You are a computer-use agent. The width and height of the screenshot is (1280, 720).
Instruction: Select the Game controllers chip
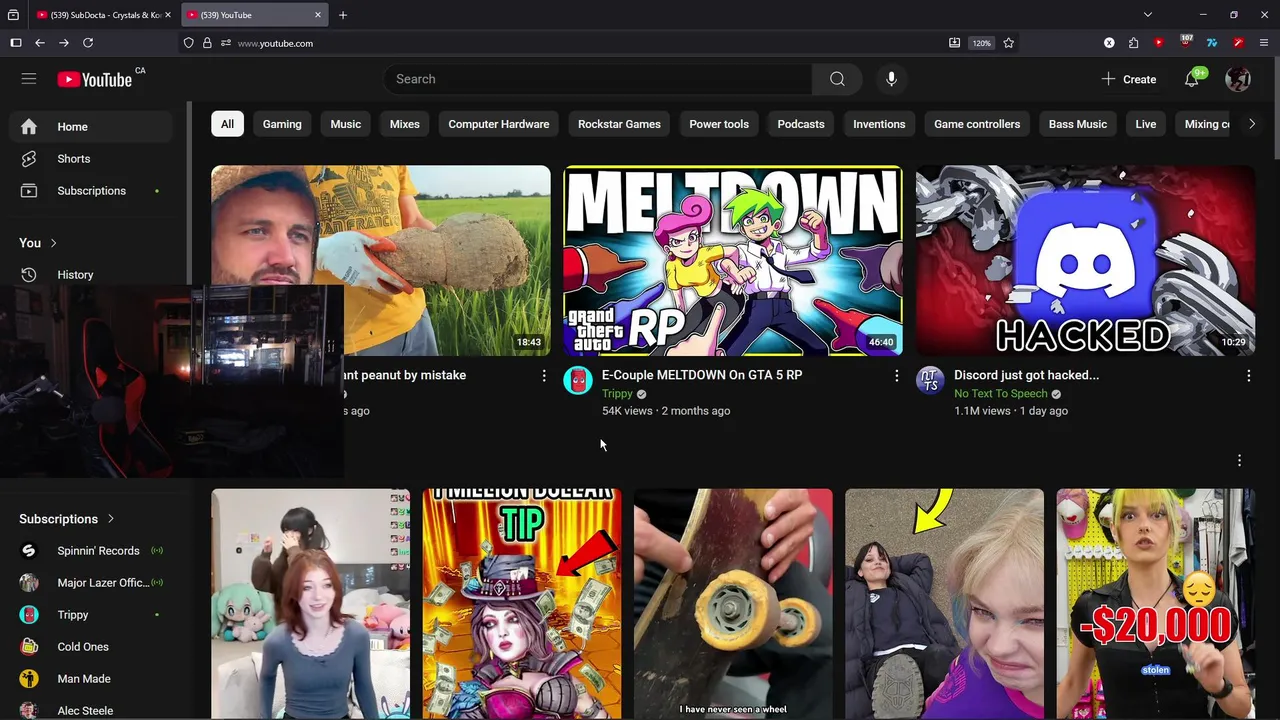[977, 124]
